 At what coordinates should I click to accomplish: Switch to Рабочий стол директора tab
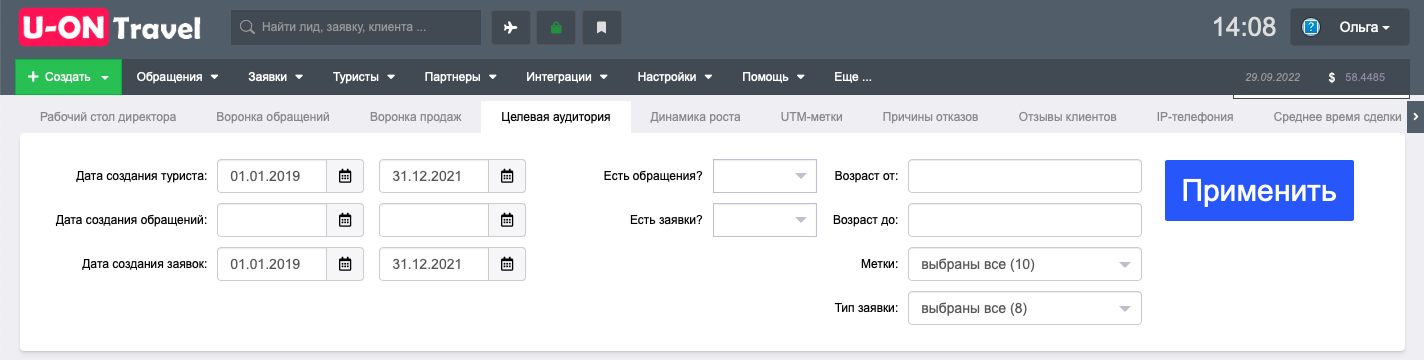[108, 117]
